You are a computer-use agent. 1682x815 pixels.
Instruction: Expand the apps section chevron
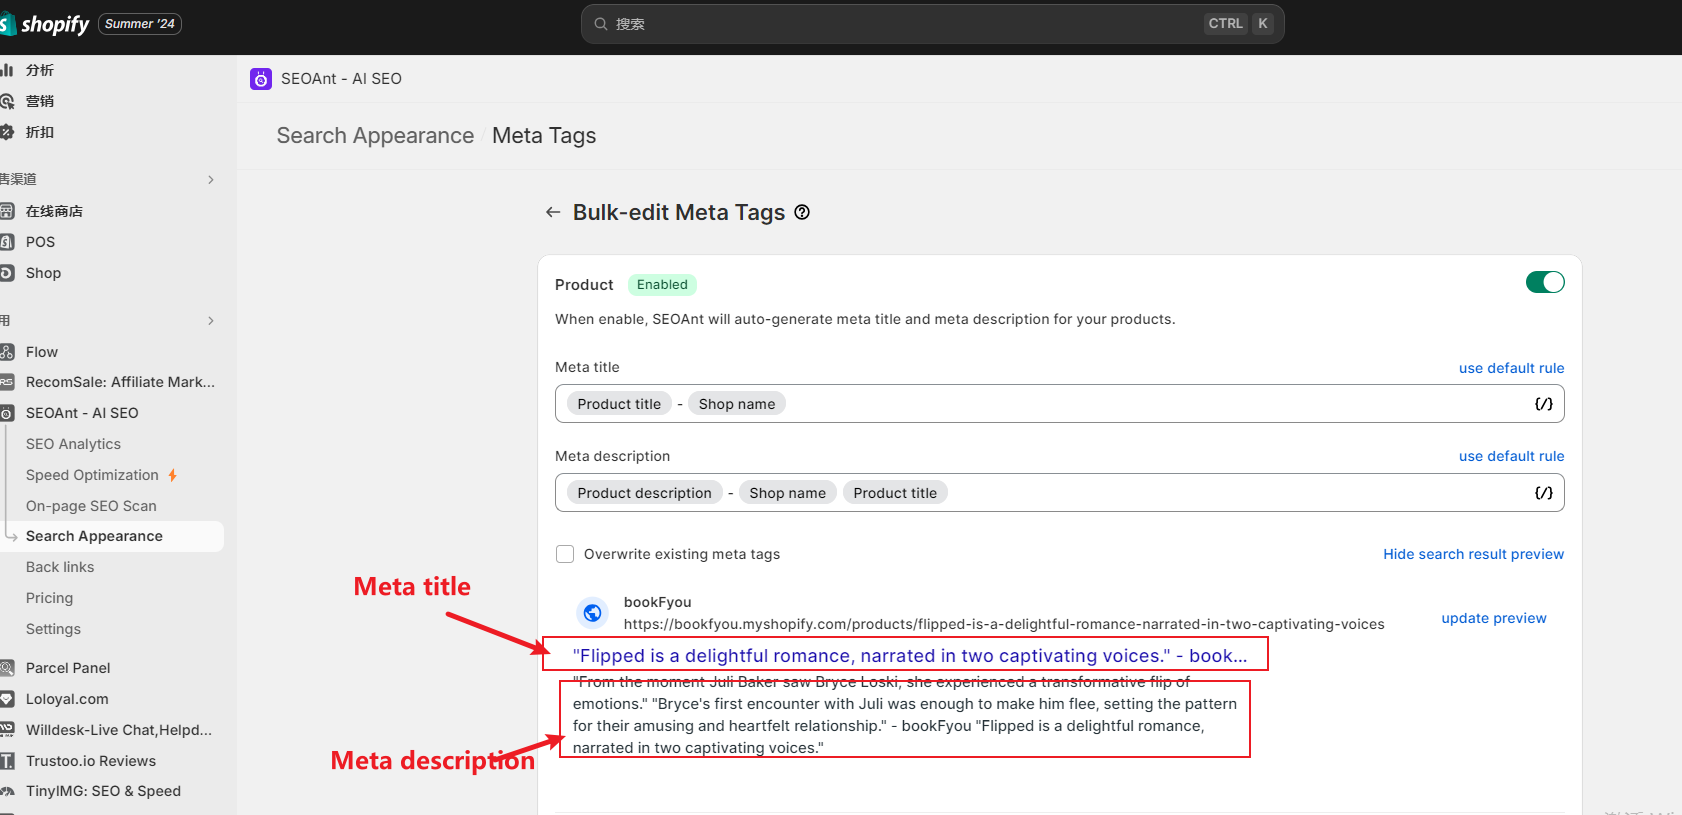pyautogui.click(x=211, y=321)
